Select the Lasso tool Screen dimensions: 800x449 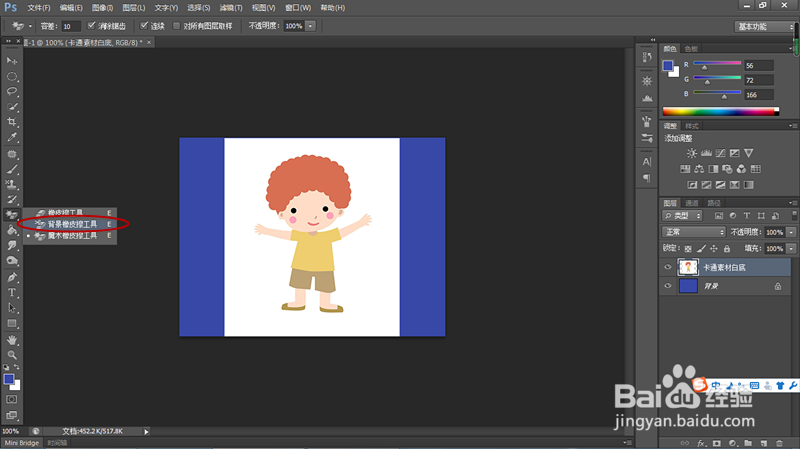pos(12,92)
